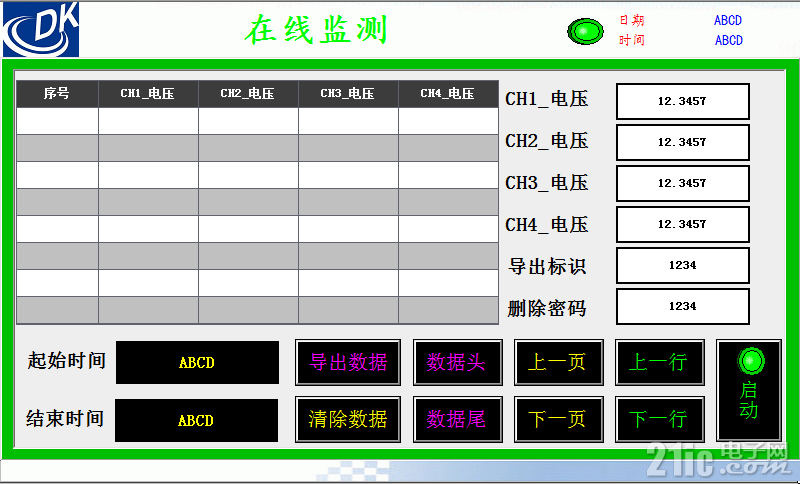This screenshot has height=484, width=800.
Task: Go to 上一页
Action: coord(559,362)
